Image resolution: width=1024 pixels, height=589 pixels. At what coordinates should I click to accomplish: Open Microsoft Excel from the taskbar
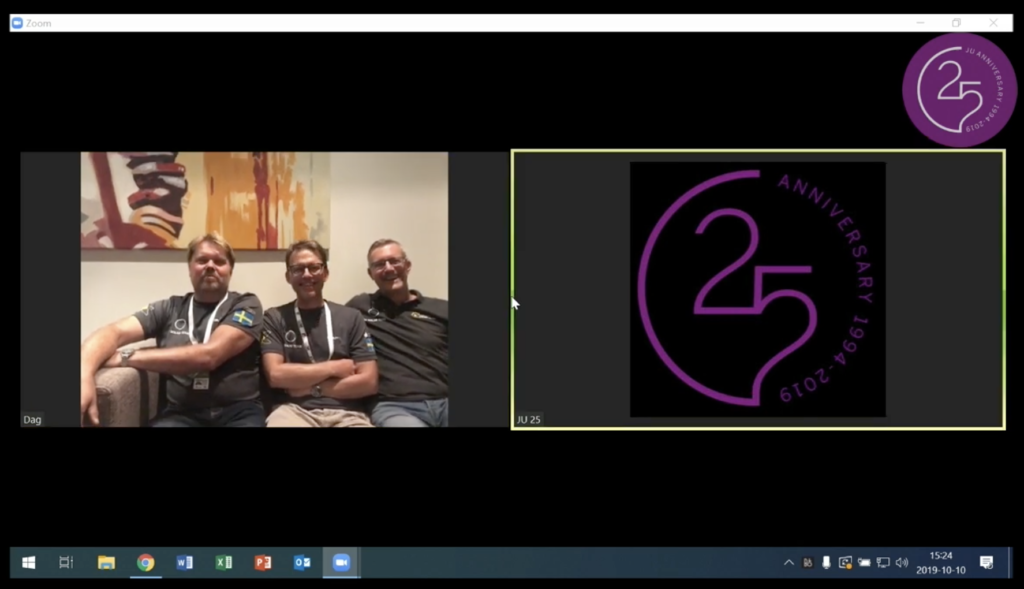click(223, 562)
